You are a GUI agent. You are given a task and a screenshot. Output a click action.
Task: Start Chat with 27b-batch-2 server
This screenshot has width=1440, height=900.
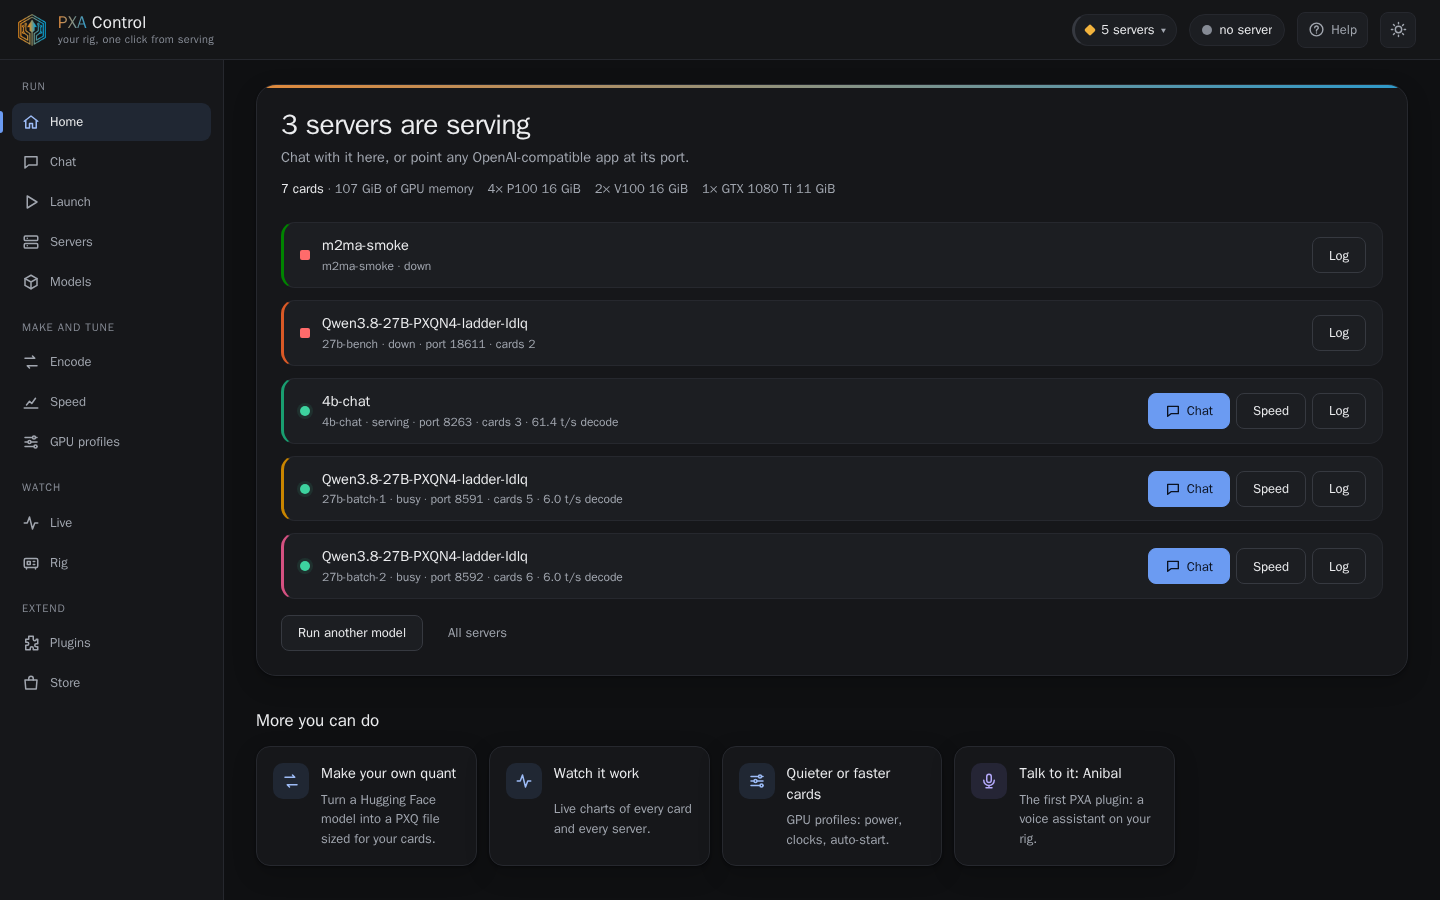pyautogui.click(x=1189, y=566)
